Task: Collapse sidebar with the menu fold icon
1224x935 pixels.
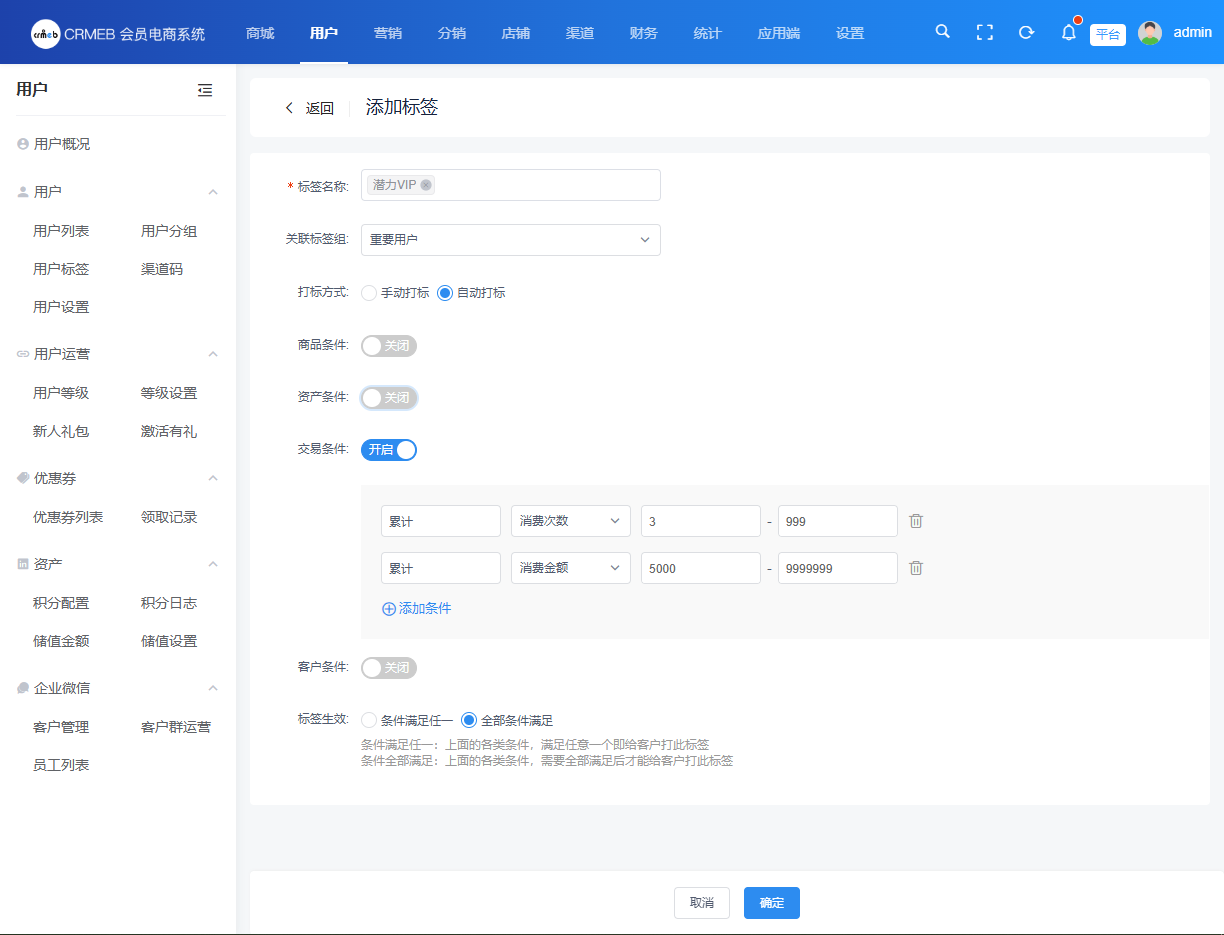Action: tap(205, 90)
